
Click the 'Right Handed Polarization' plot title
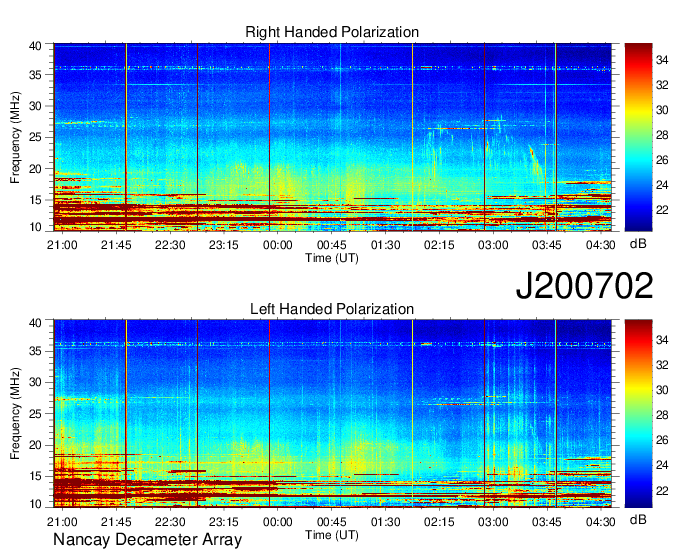[332, 32]
